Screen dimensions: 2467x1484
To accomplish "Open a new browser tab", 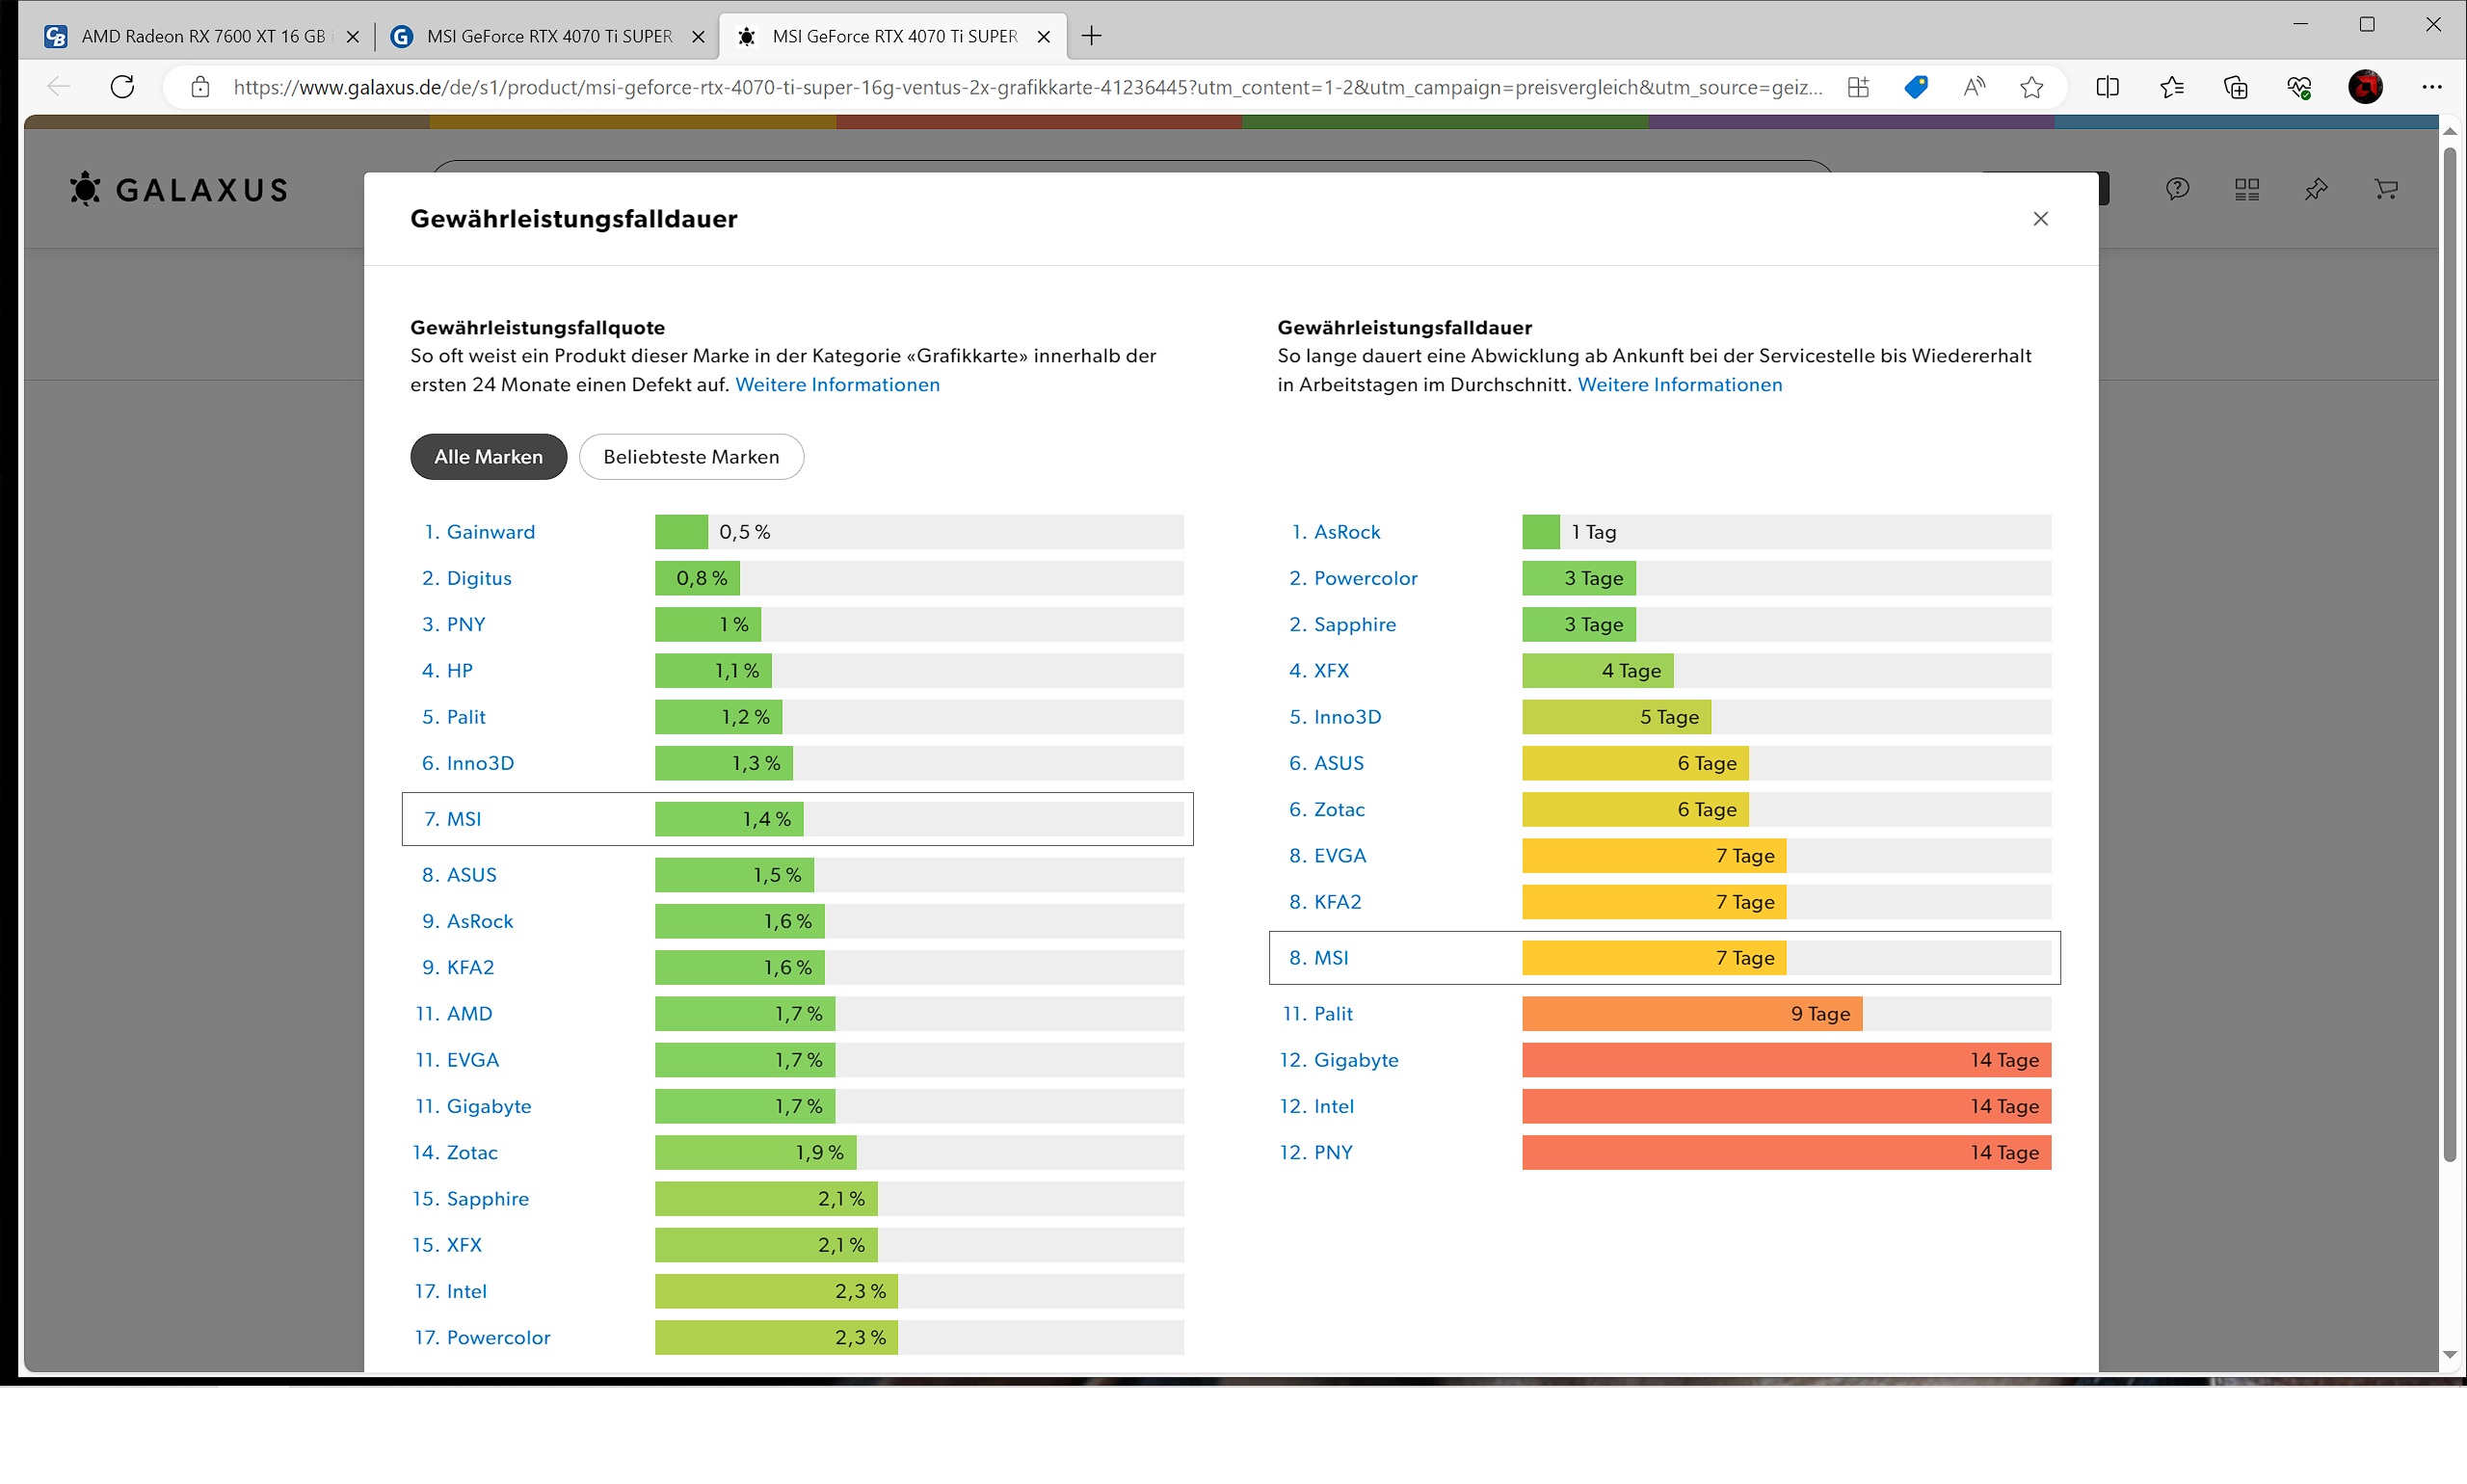I will point(1091,37).
